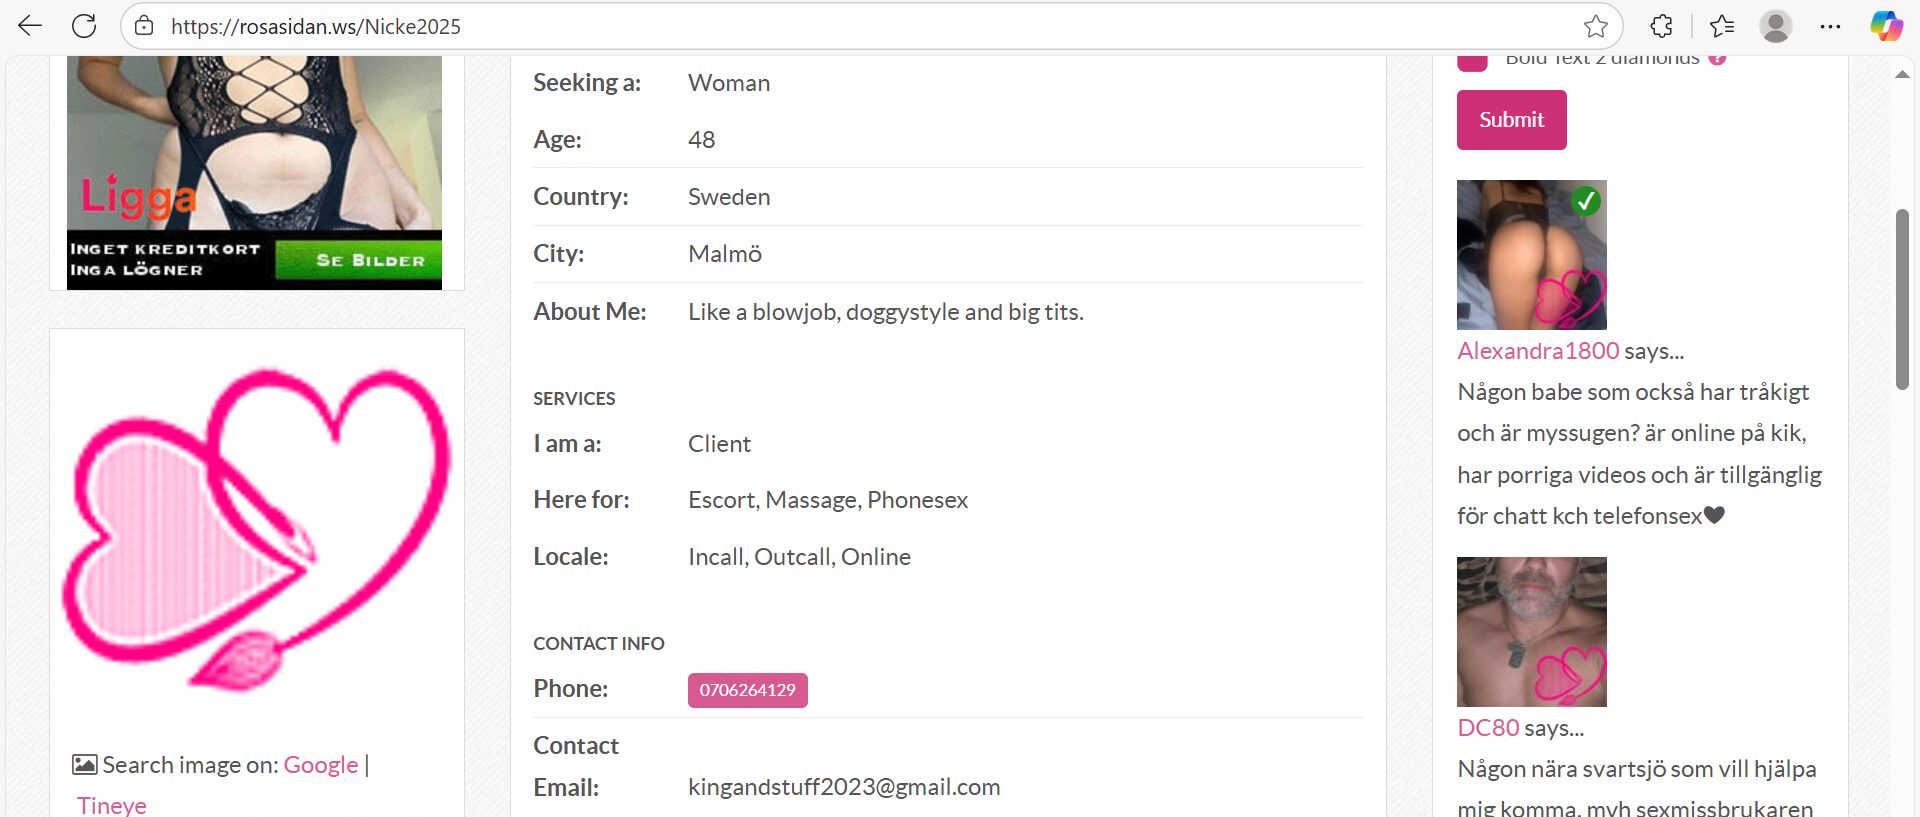
Task: Open Alexandra1800 profile name link
Action: coord(1537,351)
